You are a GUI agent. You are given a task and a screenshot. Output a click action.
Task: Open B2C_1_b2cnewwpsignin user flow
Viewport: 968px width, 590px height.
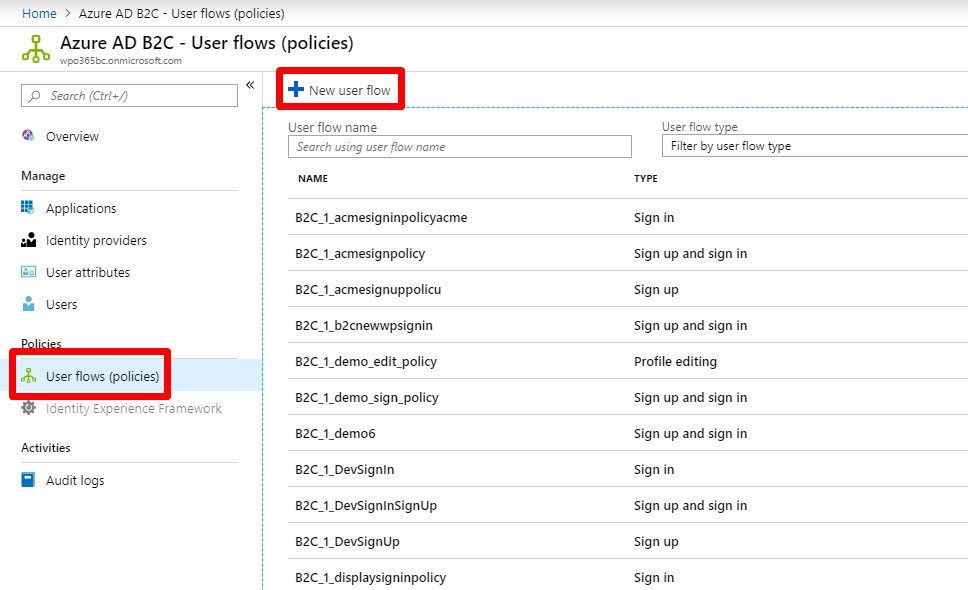point(364,326)
